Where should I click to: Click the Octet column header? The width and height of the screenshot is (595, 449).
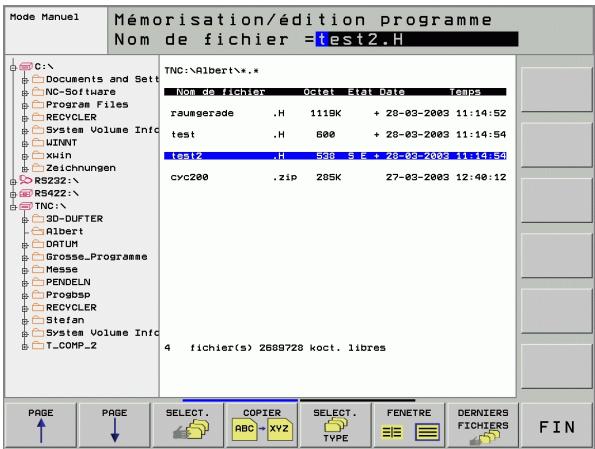[x=319, y=92]
